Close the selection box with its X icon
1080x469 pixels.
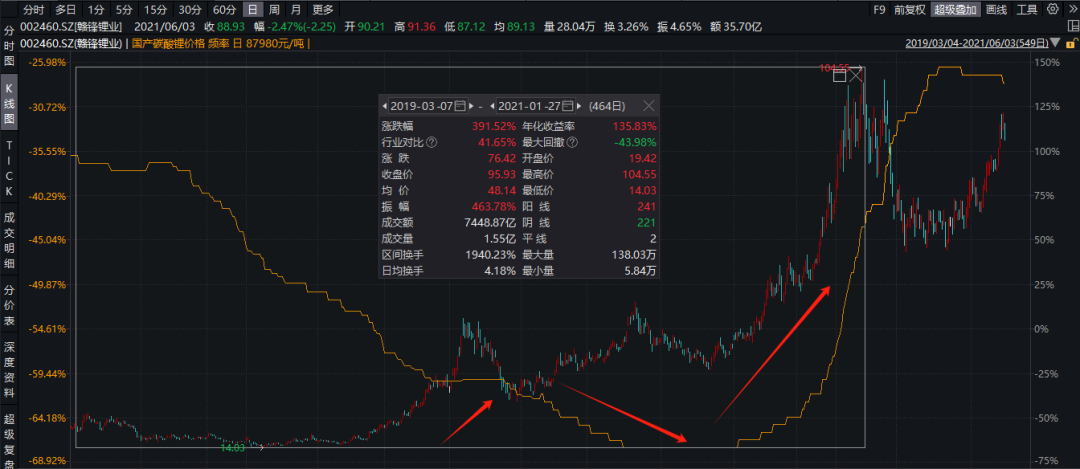pyautogui.click(x=855, y=75)
